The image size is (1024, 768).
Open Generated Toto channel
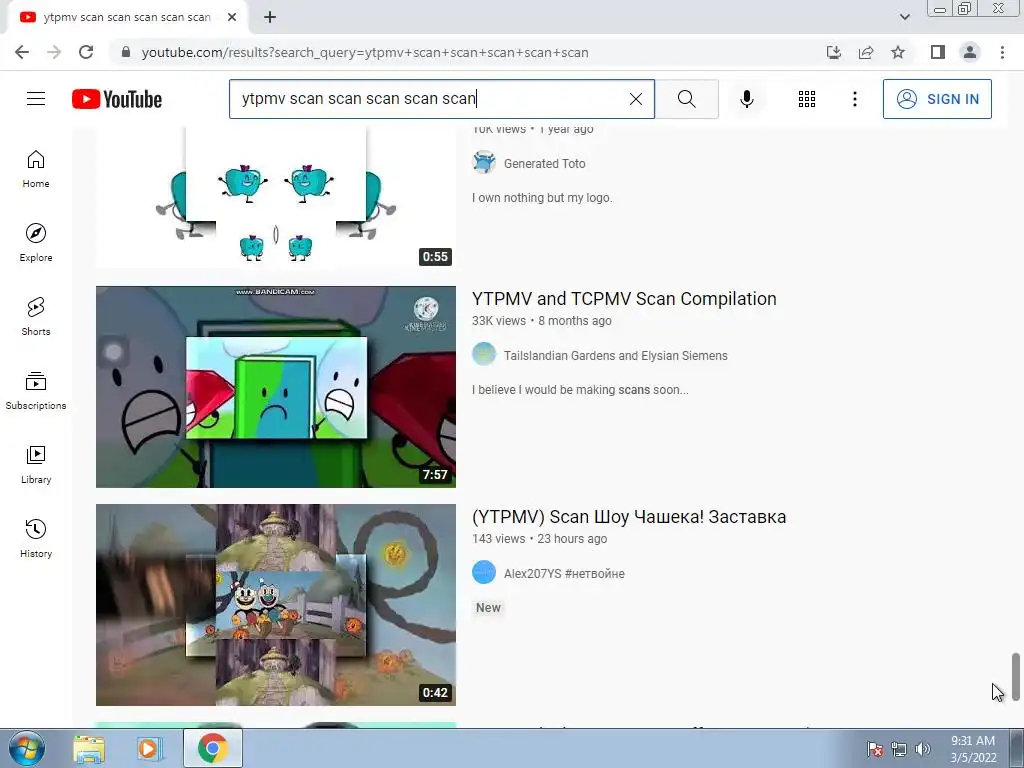[x=545, y=163]
